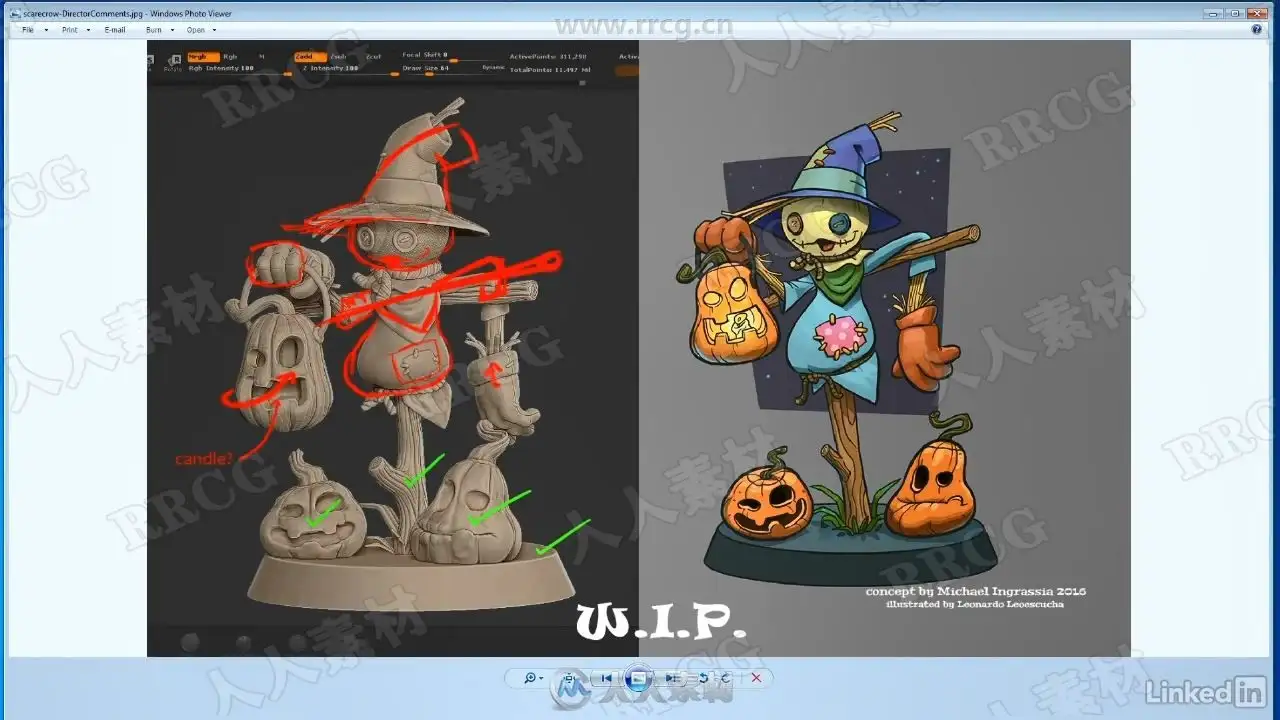Rotate the photo clockwise
The width and height of the screenshot is (1280, 720).
tap(725, 678)
